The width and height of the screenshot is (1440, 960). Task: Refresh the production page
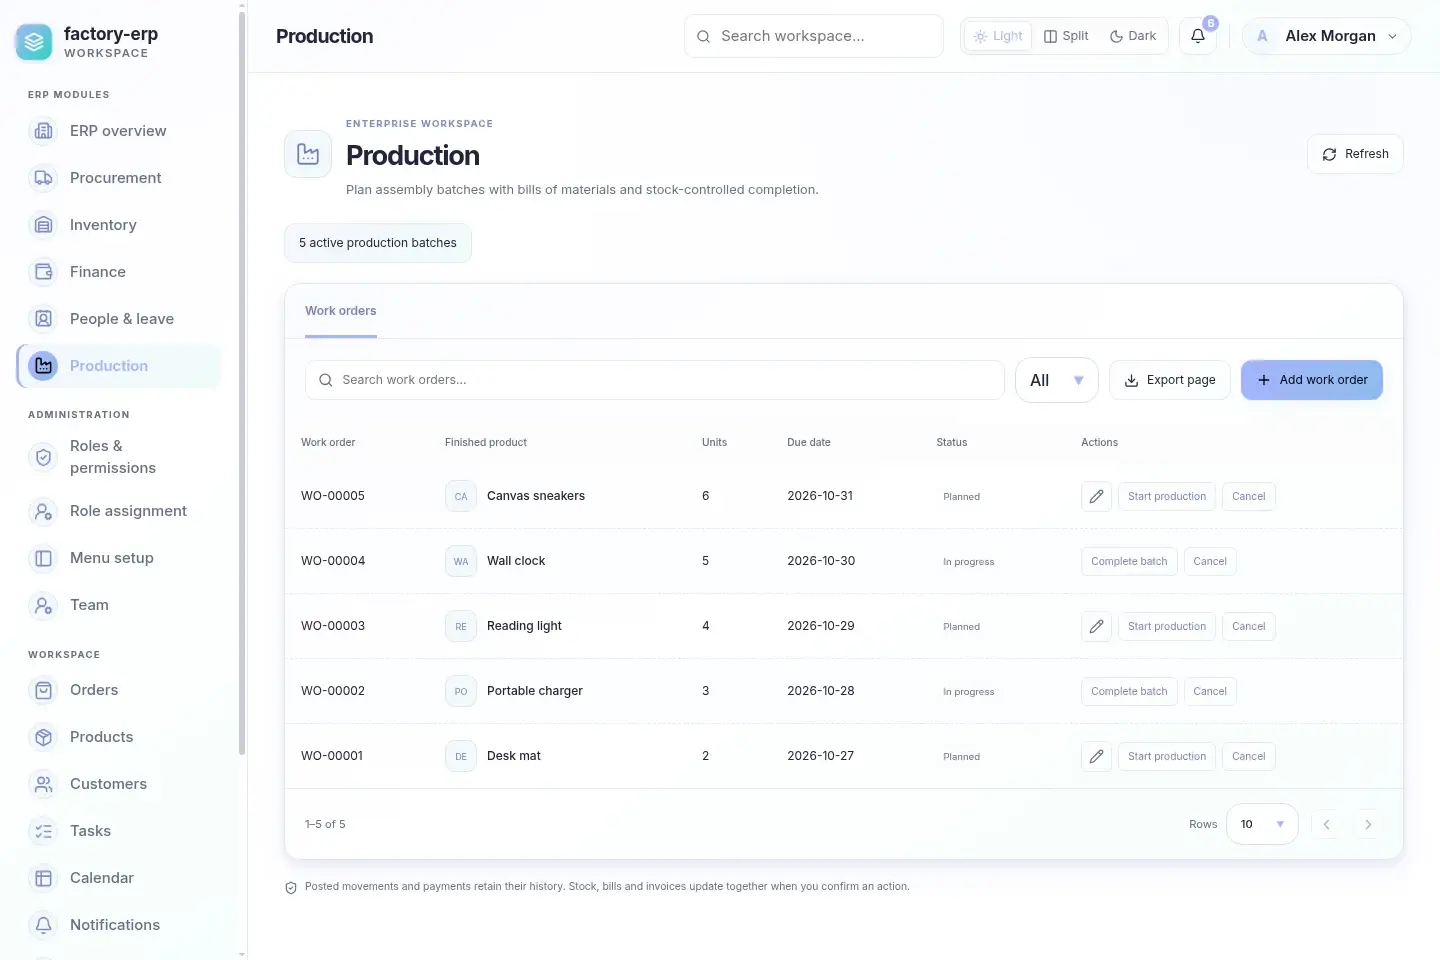point(1355,154)
